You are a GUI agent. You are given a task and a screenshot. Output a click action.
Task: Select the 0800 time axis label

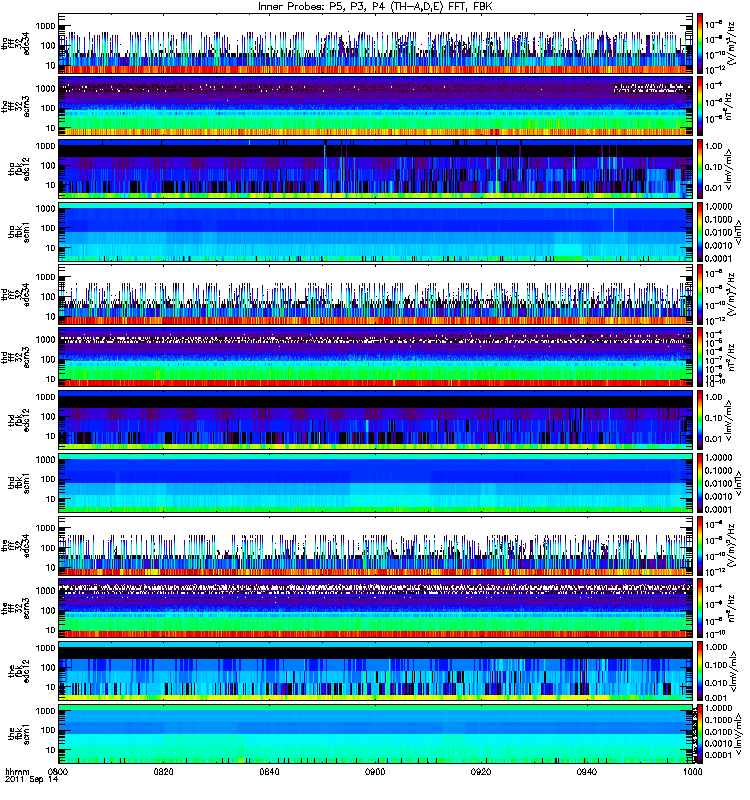pyautogui.click(x=58, y=771)
